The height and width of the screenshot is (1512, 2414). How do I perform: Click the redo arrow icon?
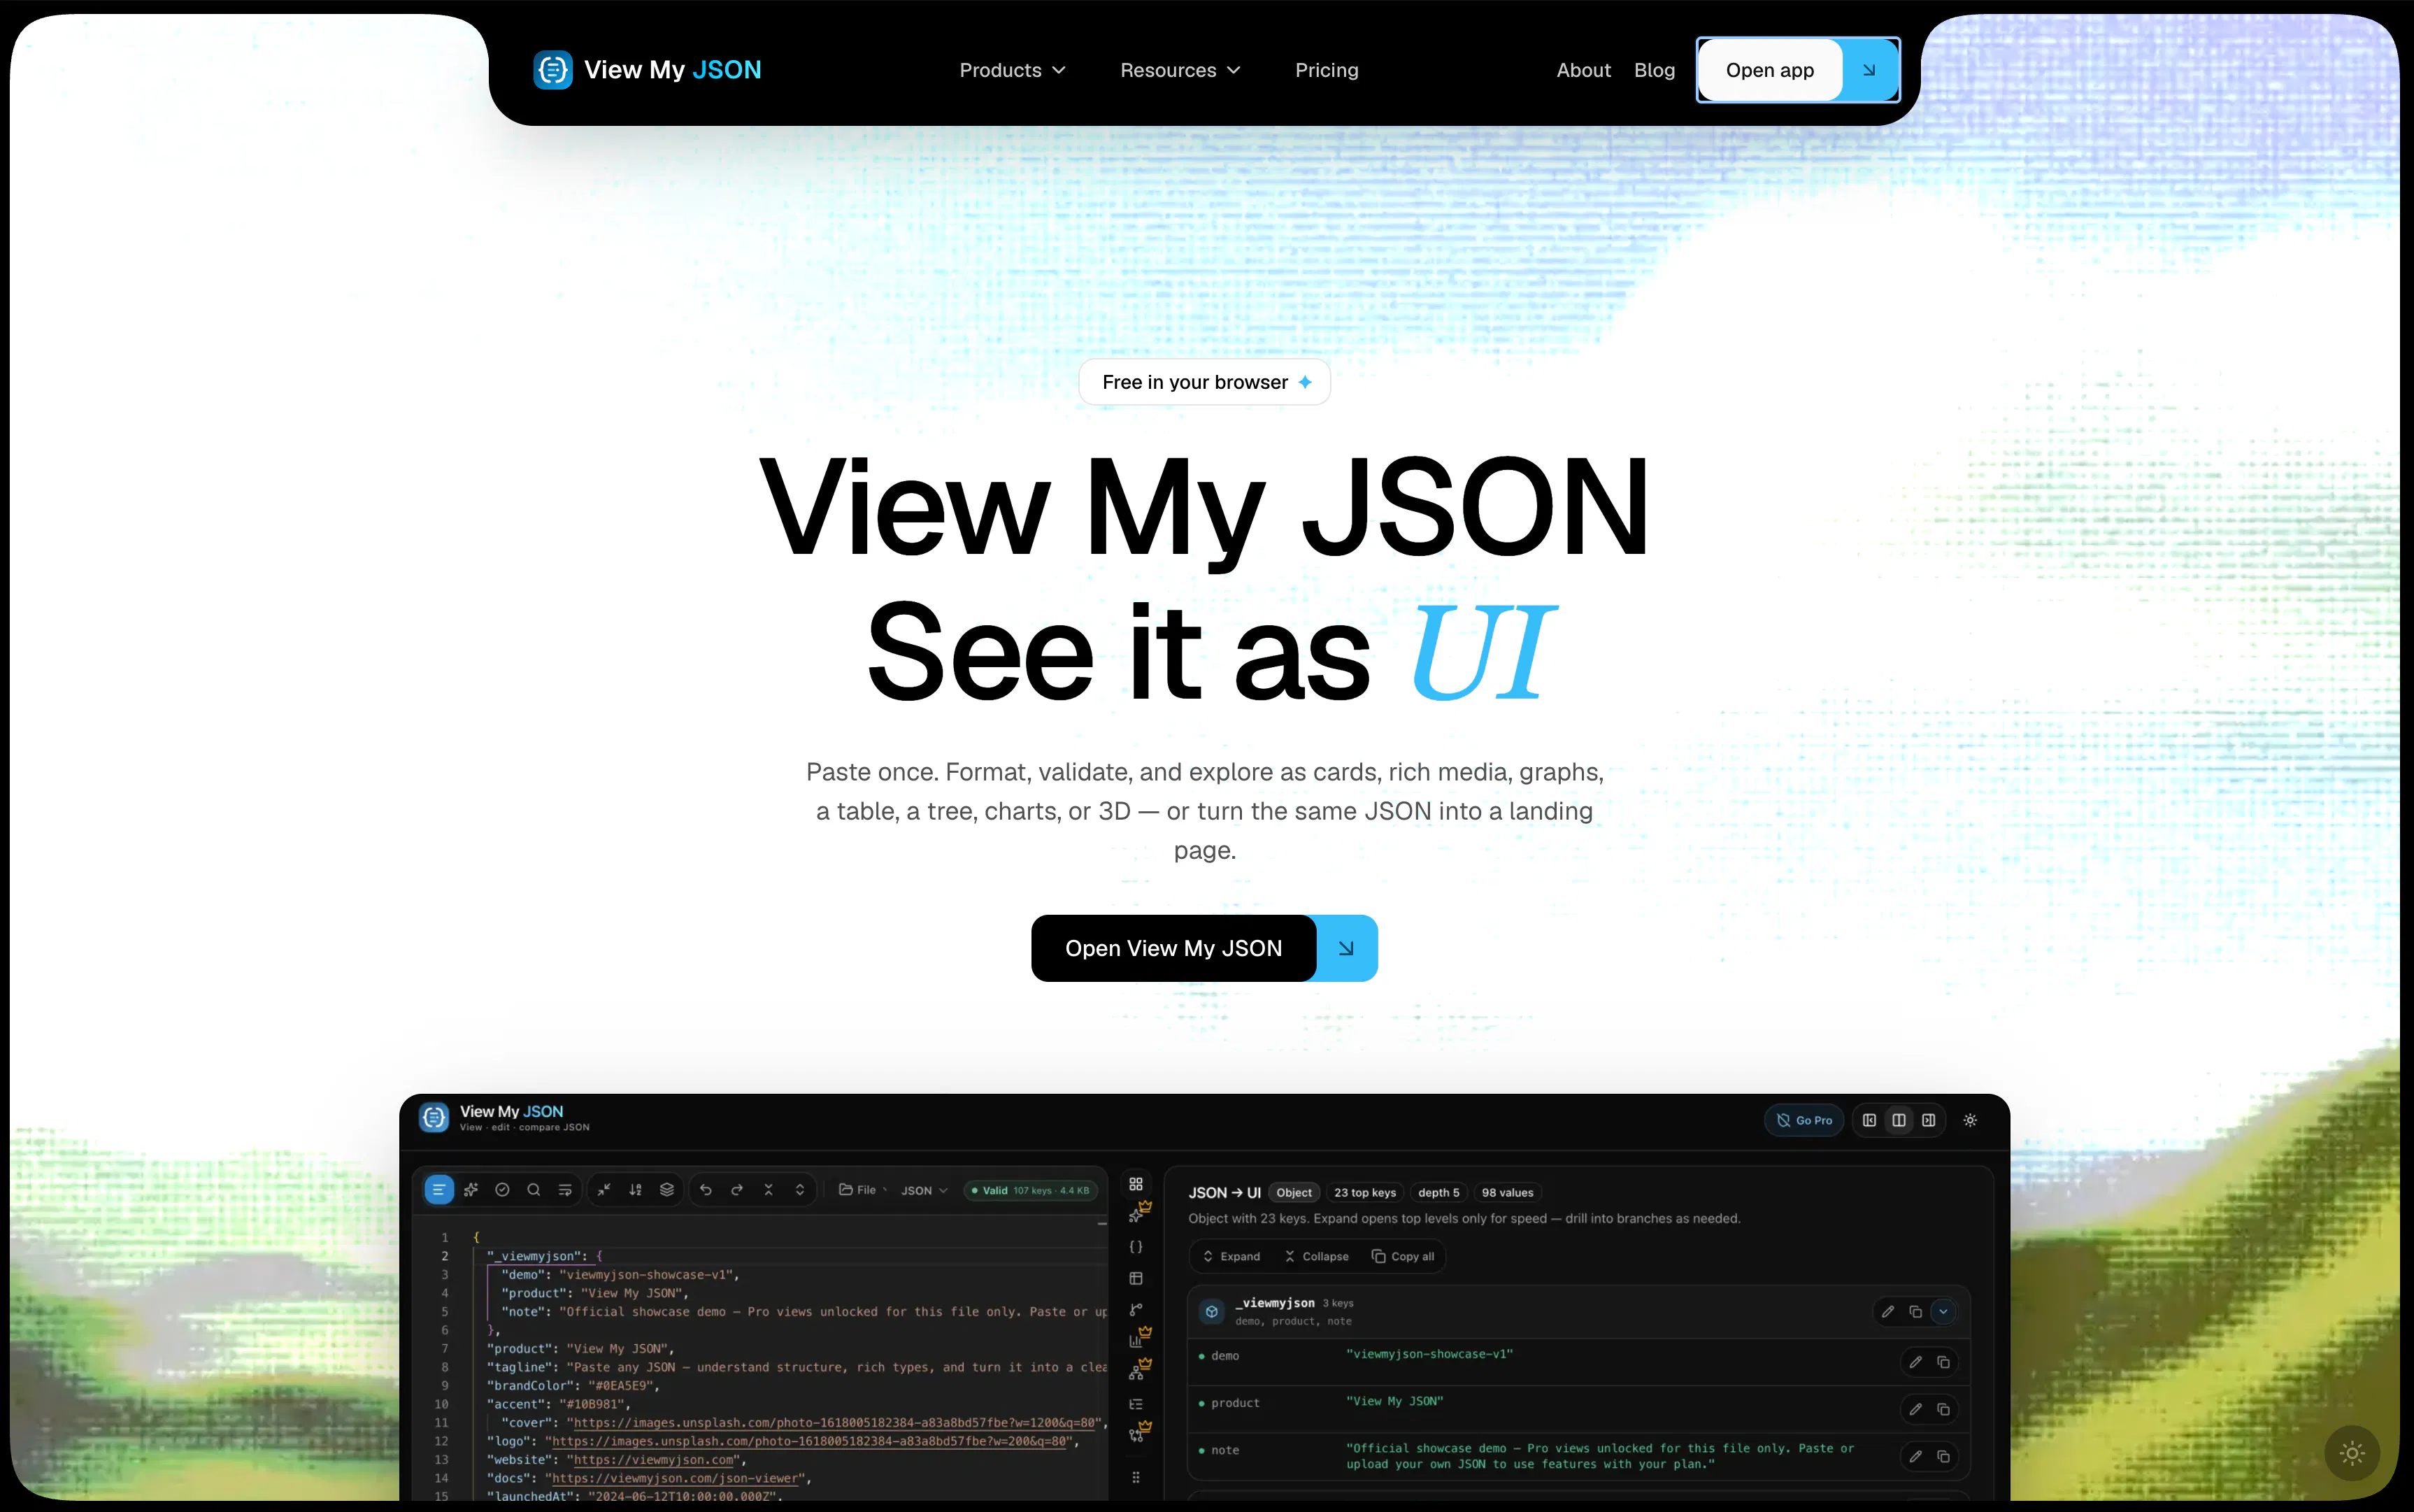[x=737, y=1190]
